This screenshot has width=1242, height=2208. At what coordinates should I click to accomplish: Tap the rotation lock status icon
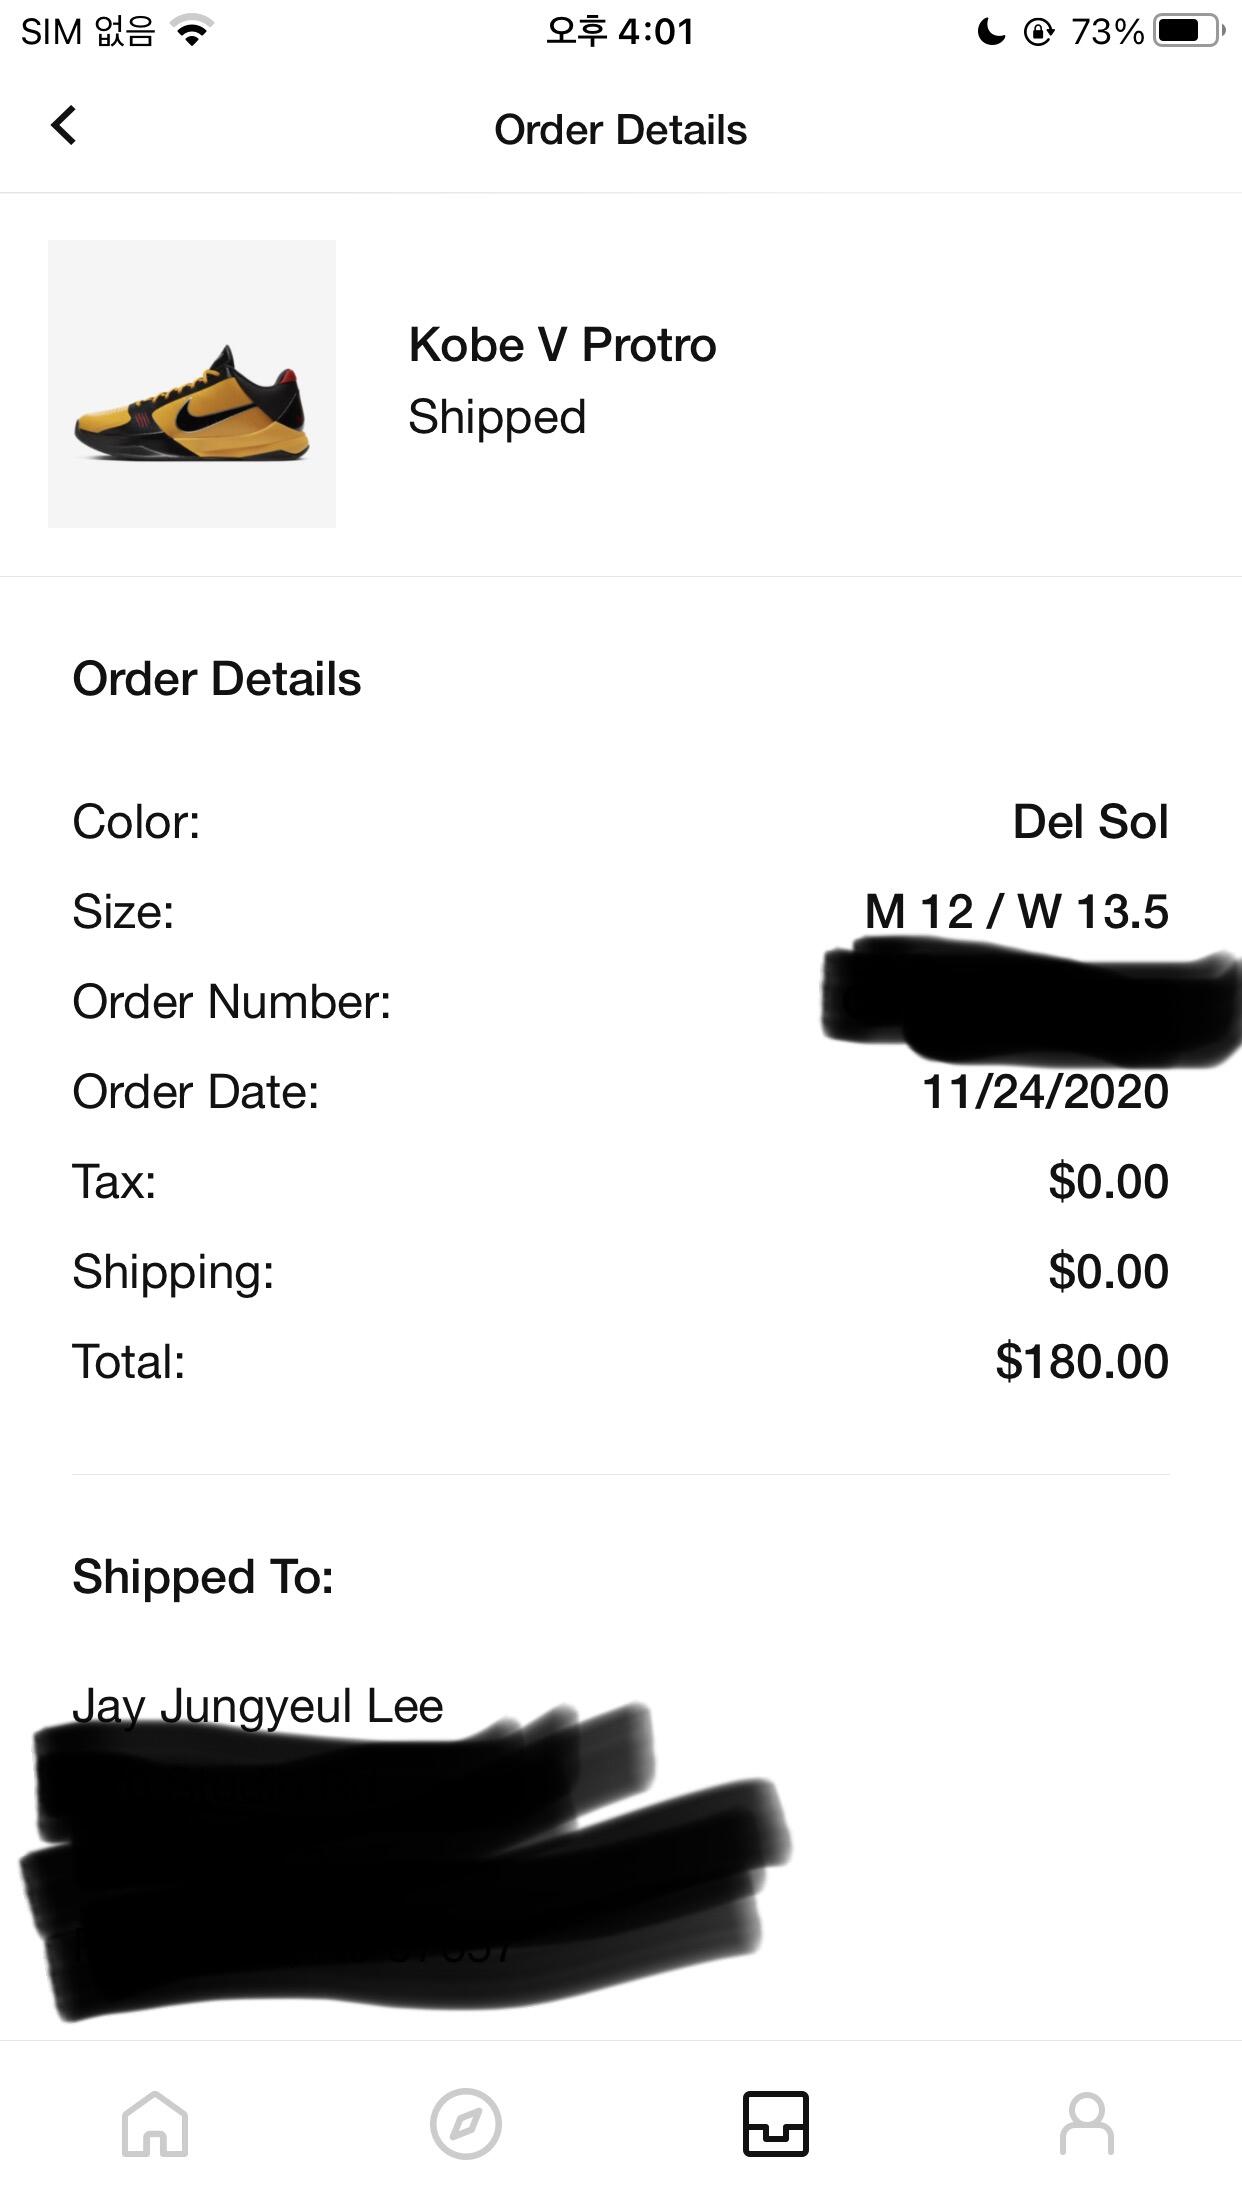click(1039, 32)
